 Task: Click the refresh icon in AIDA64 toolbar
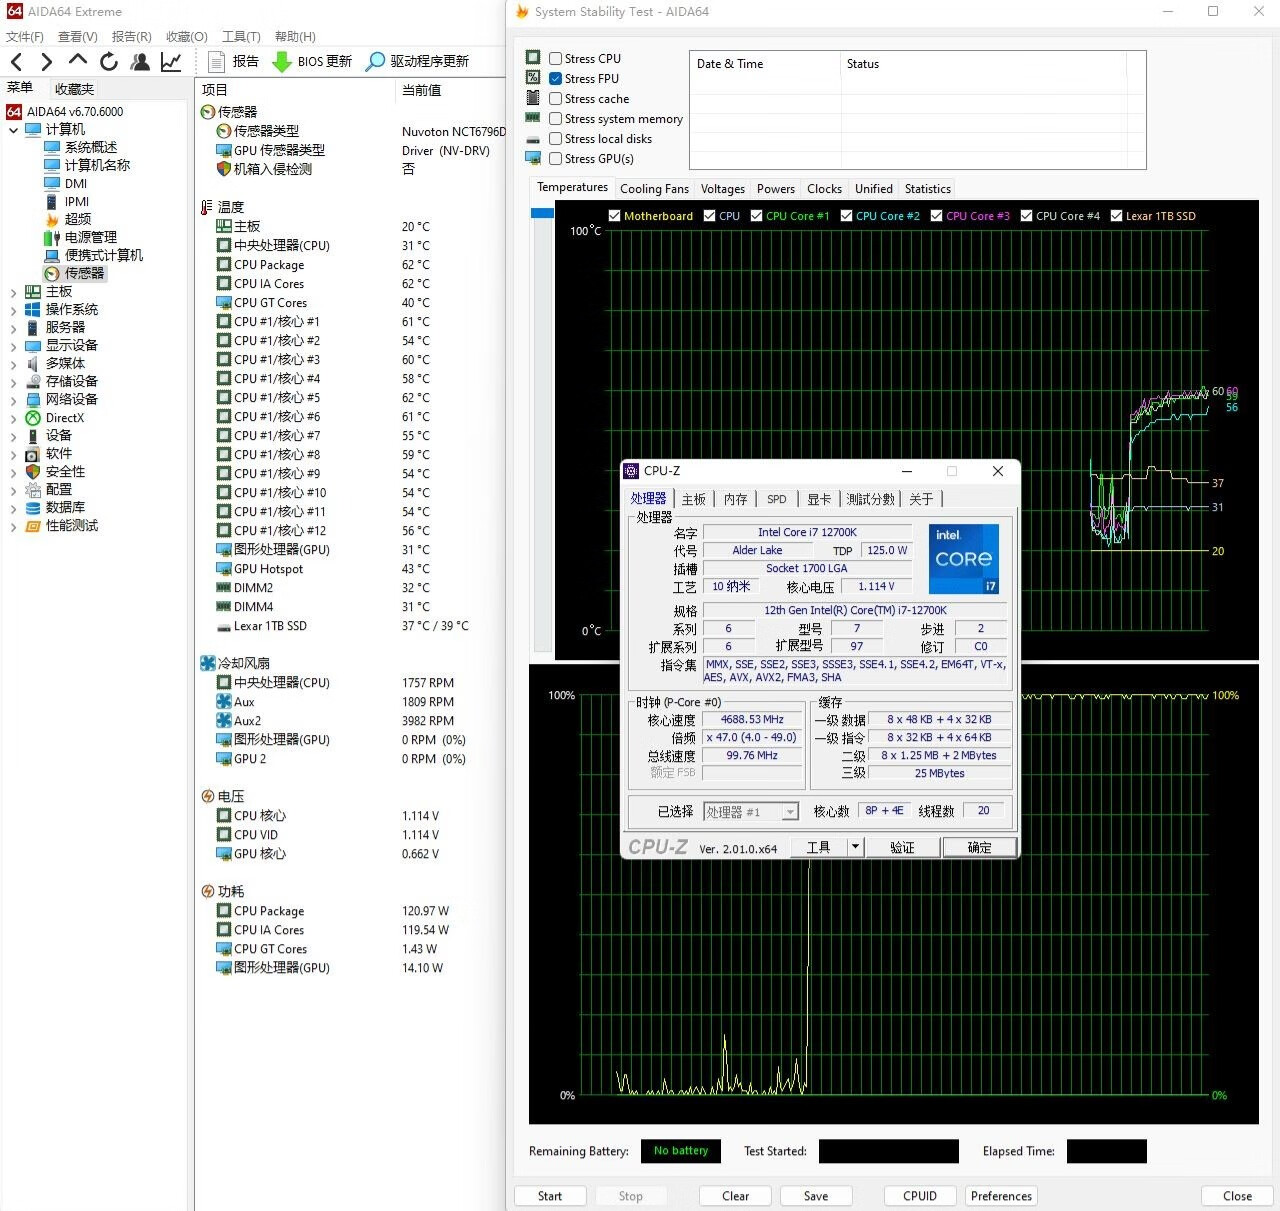coord(109,62)
